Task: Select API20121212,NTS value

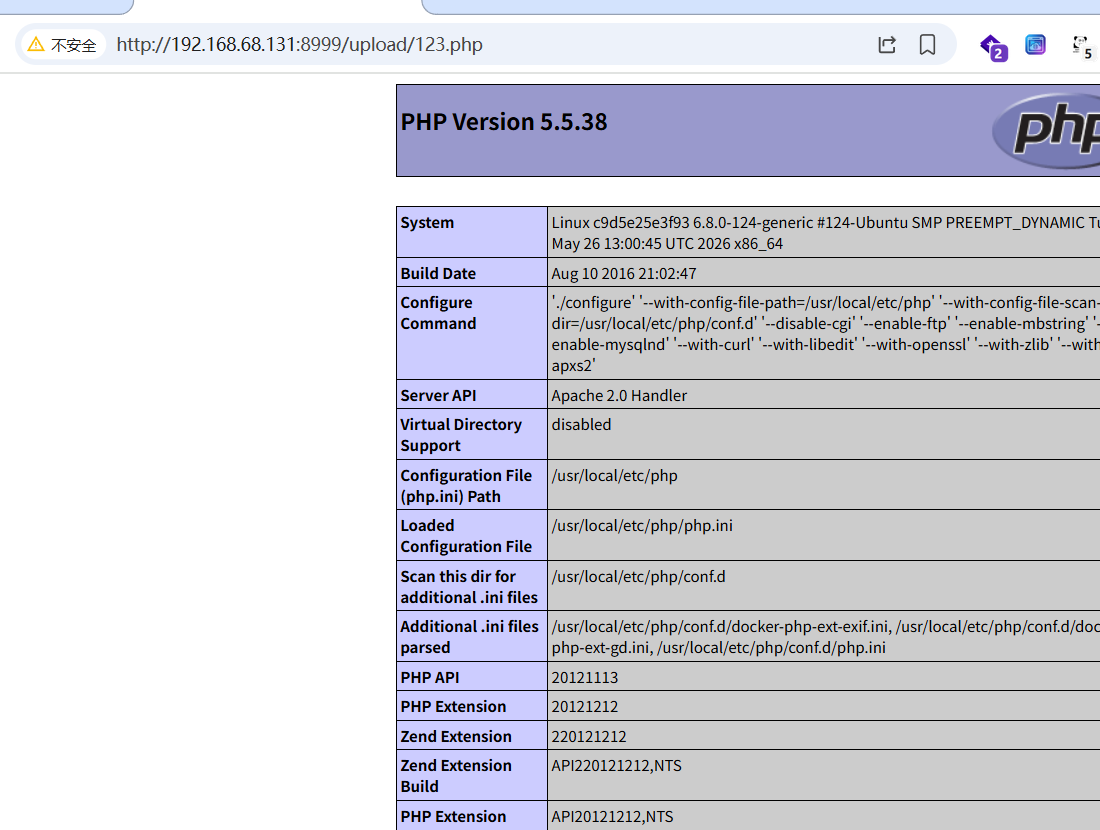Action: pos(612,817)
